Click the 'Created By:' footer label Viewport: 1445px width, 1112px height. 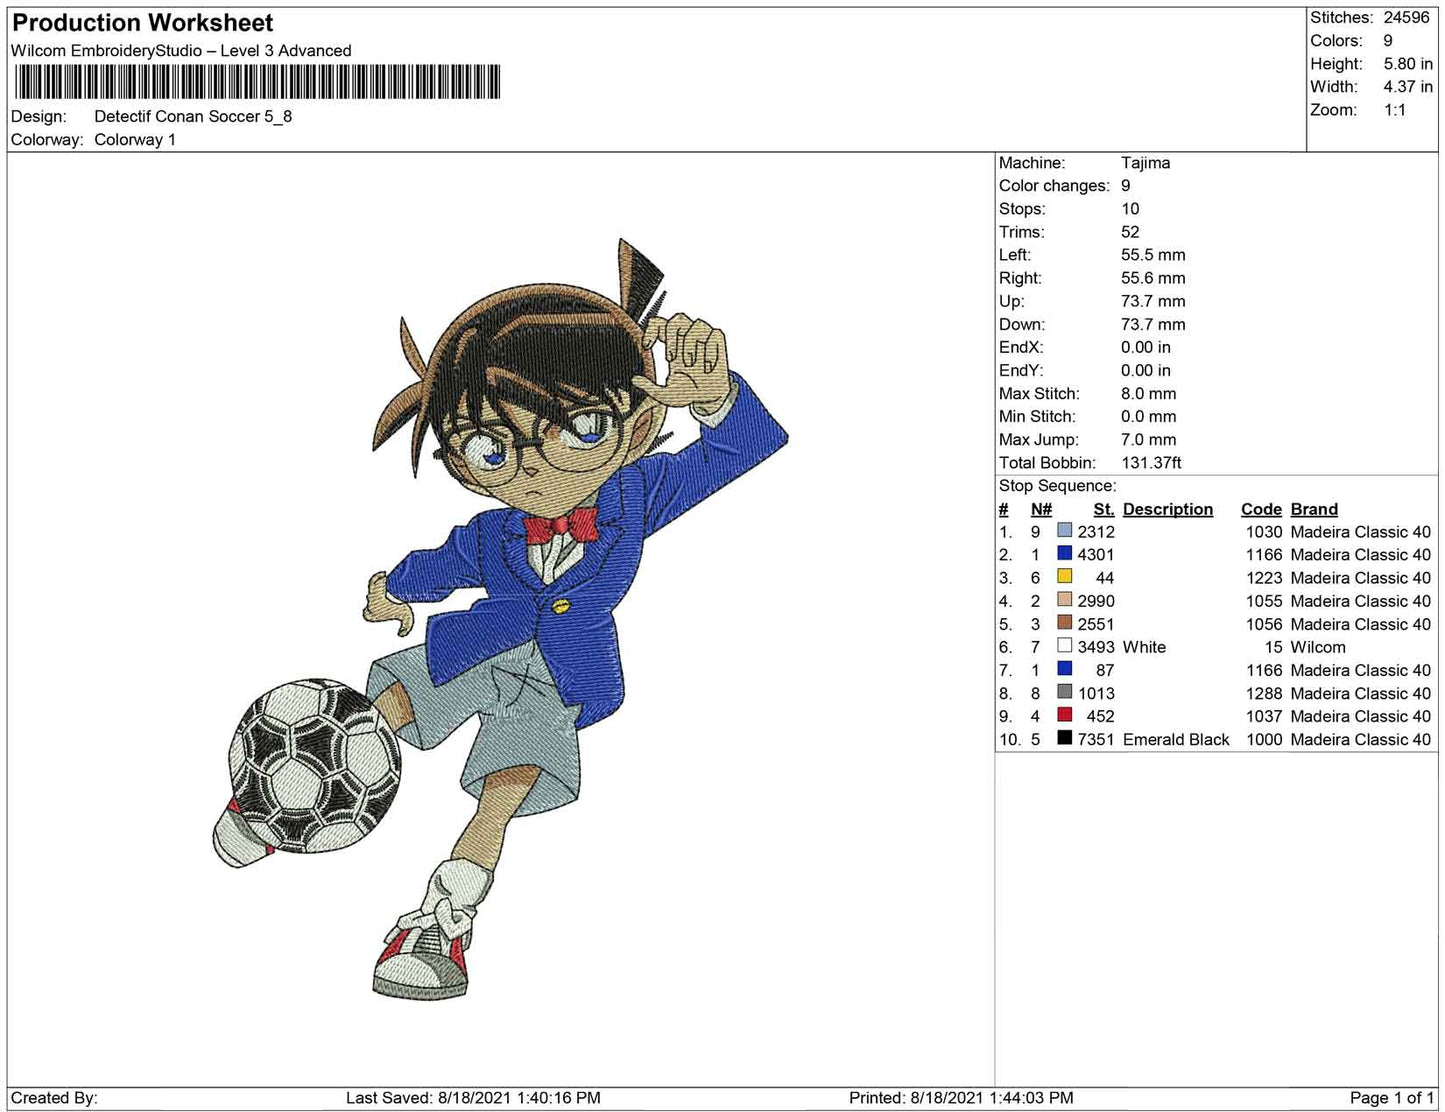54,1098
